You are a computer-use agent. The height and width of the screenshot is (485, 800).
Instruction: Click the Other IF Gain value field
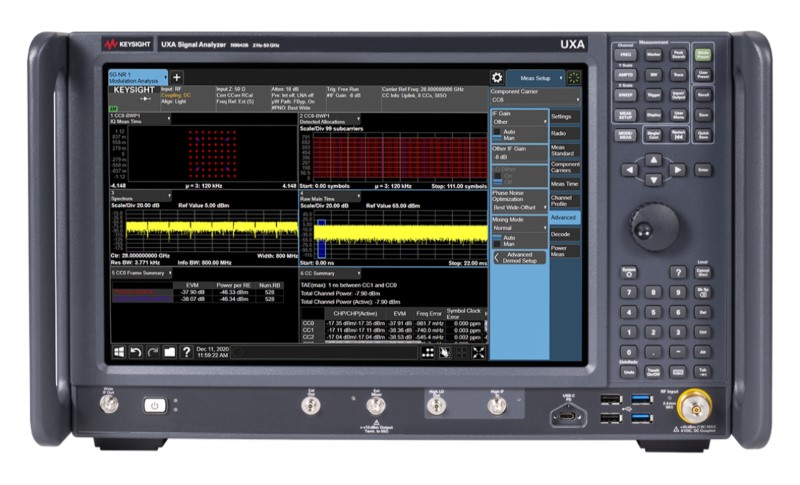pyautogui.click(x=517, y=157)
